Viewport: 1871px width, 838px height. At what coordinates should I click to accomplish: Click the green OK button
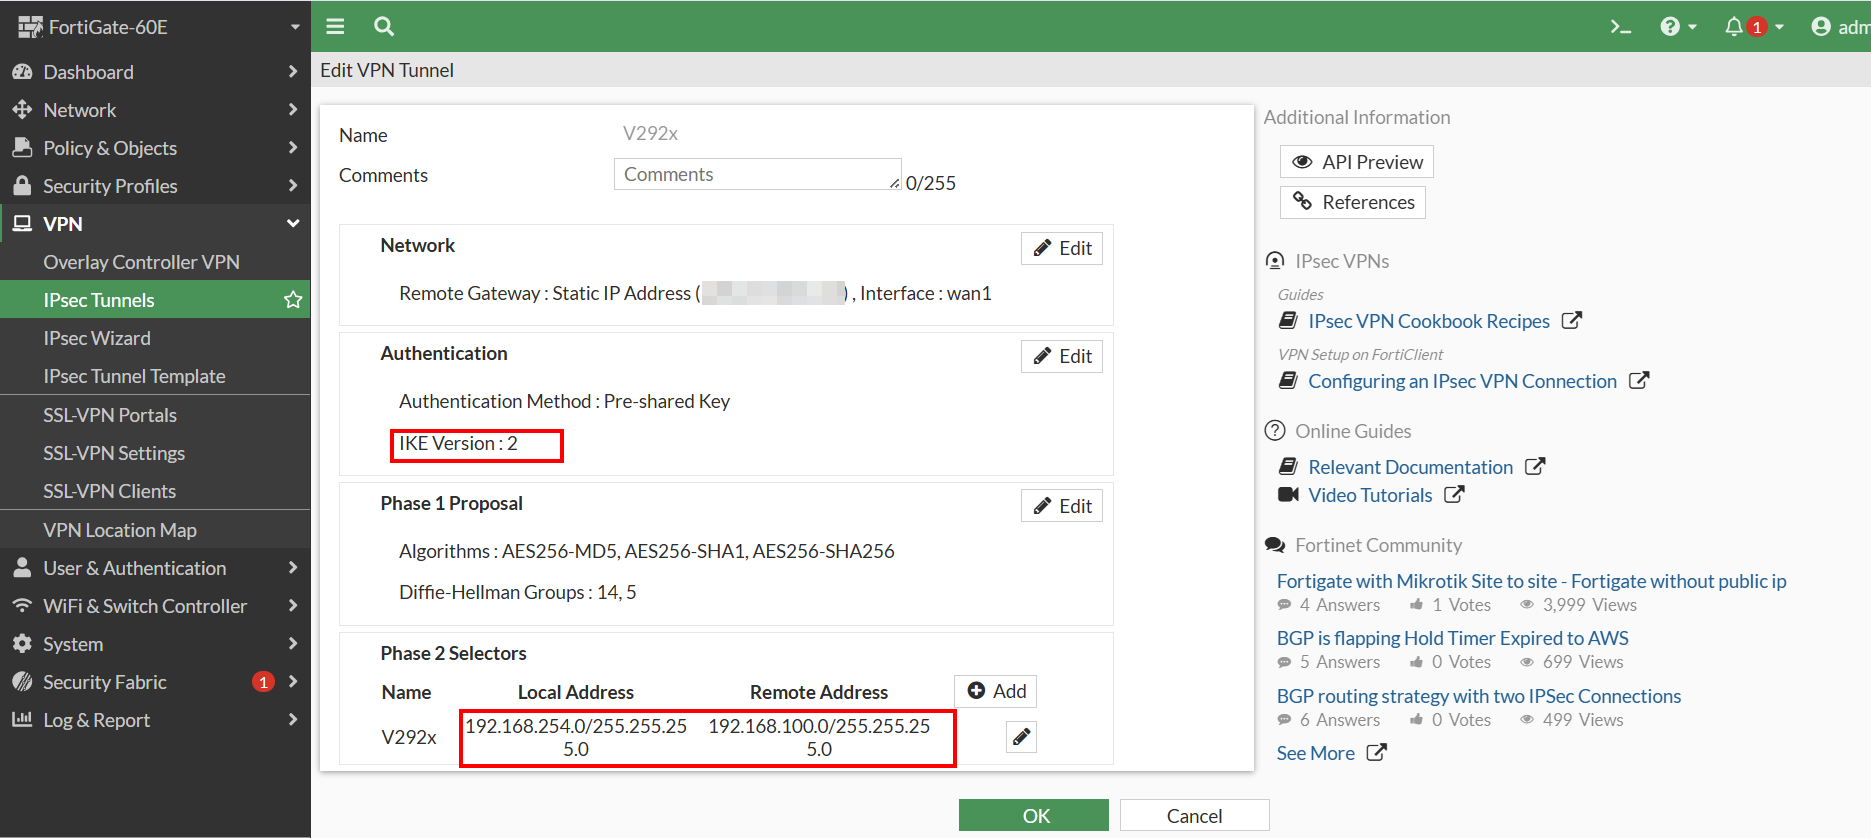coord(1033,815)
